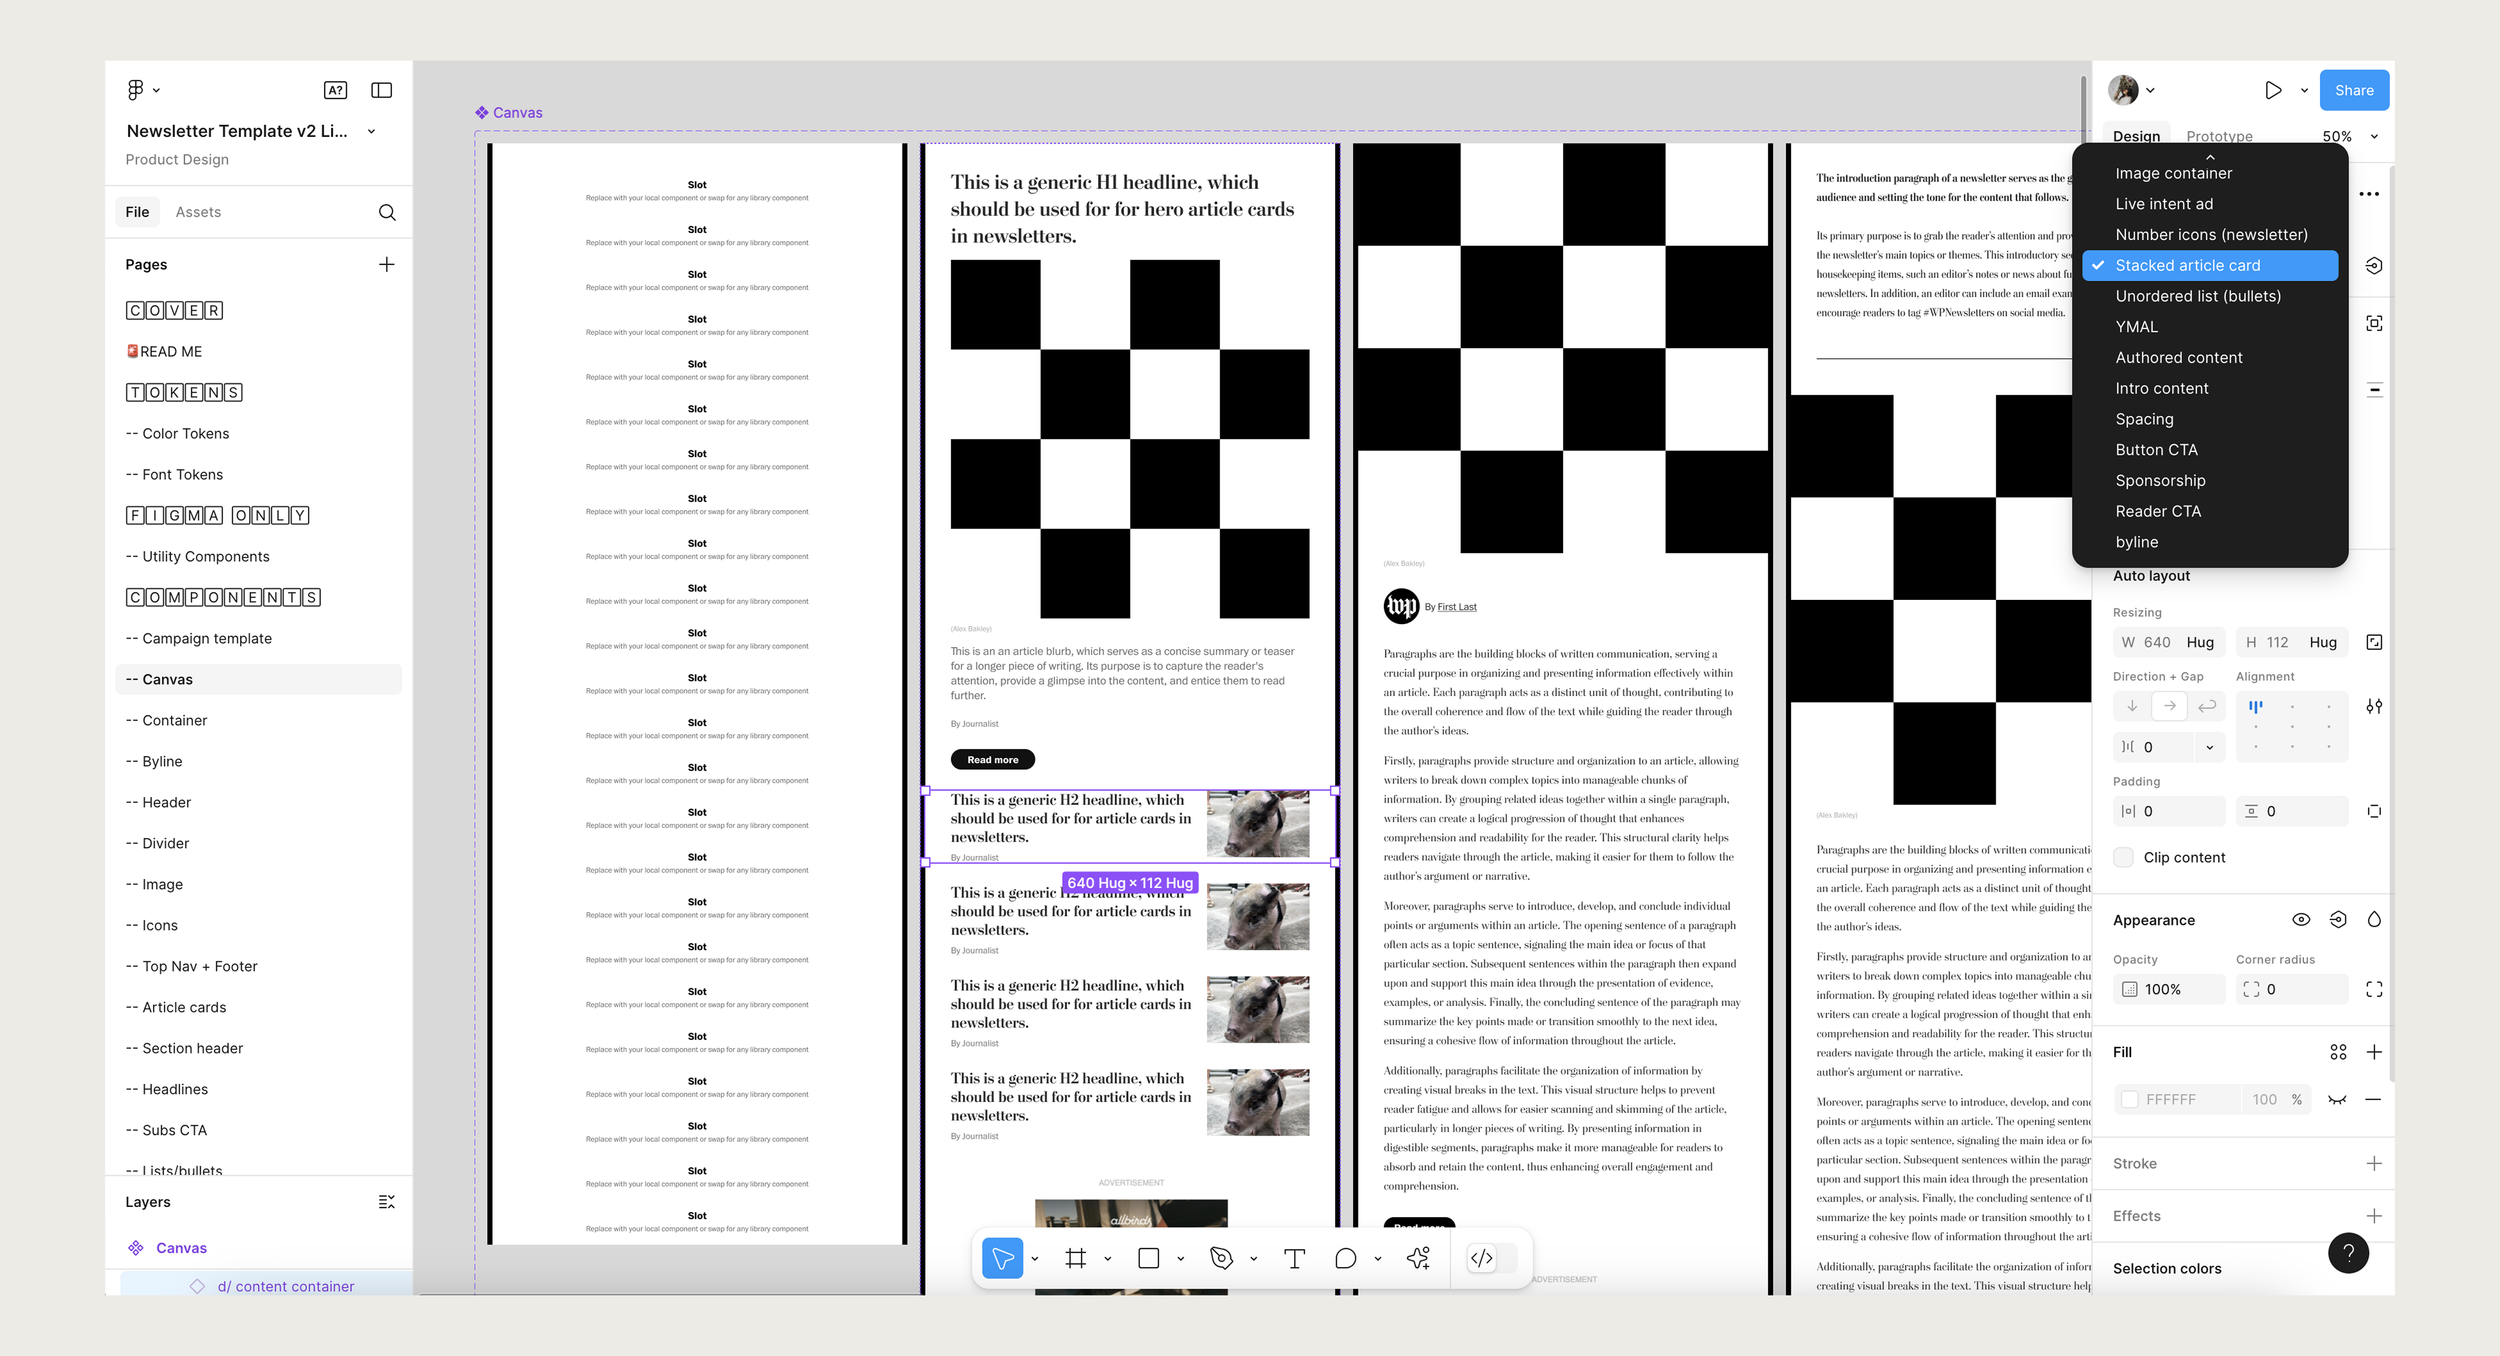
Task: Toggle Appearance visibility eye icon
Action: tap(2301, 920)
